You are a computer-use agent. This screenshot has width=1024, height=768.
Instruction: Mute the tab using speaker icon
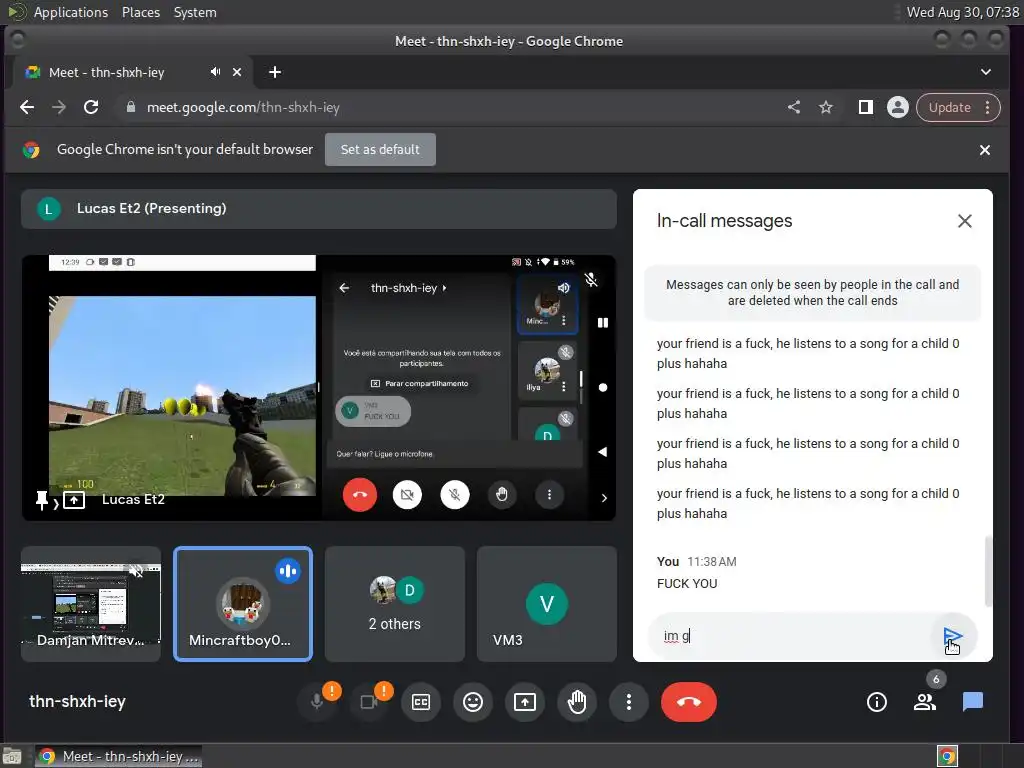[216, 72]
